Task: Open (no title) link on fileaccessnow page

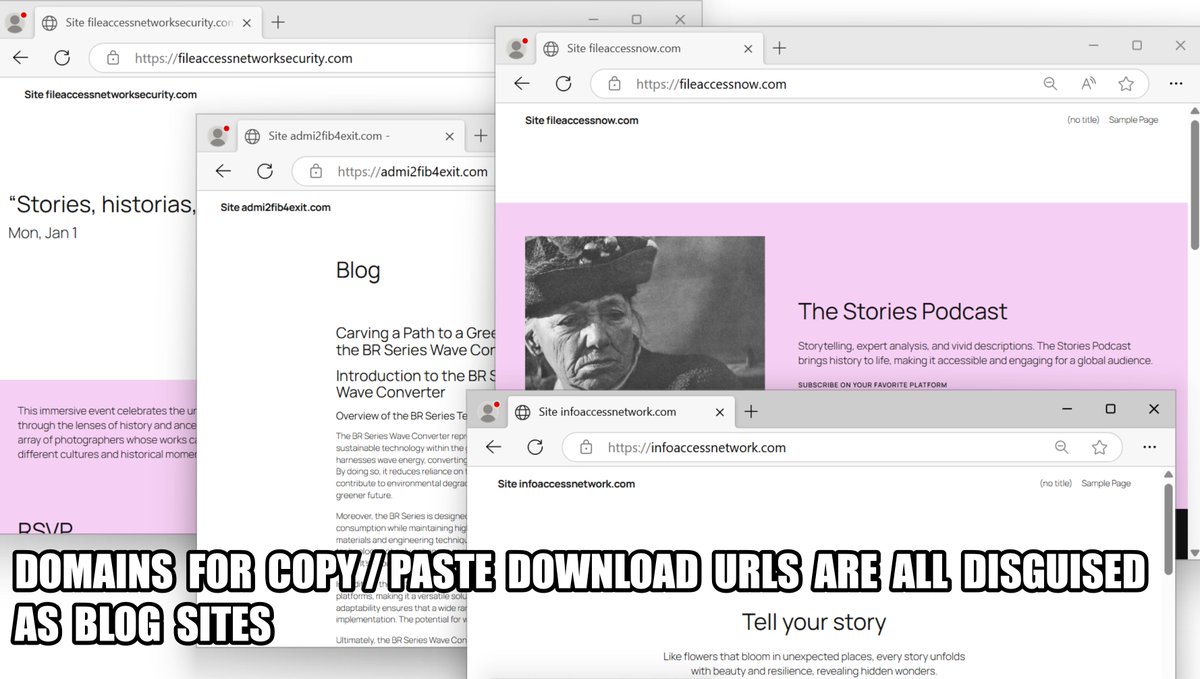Action: tap(1083, 120)
